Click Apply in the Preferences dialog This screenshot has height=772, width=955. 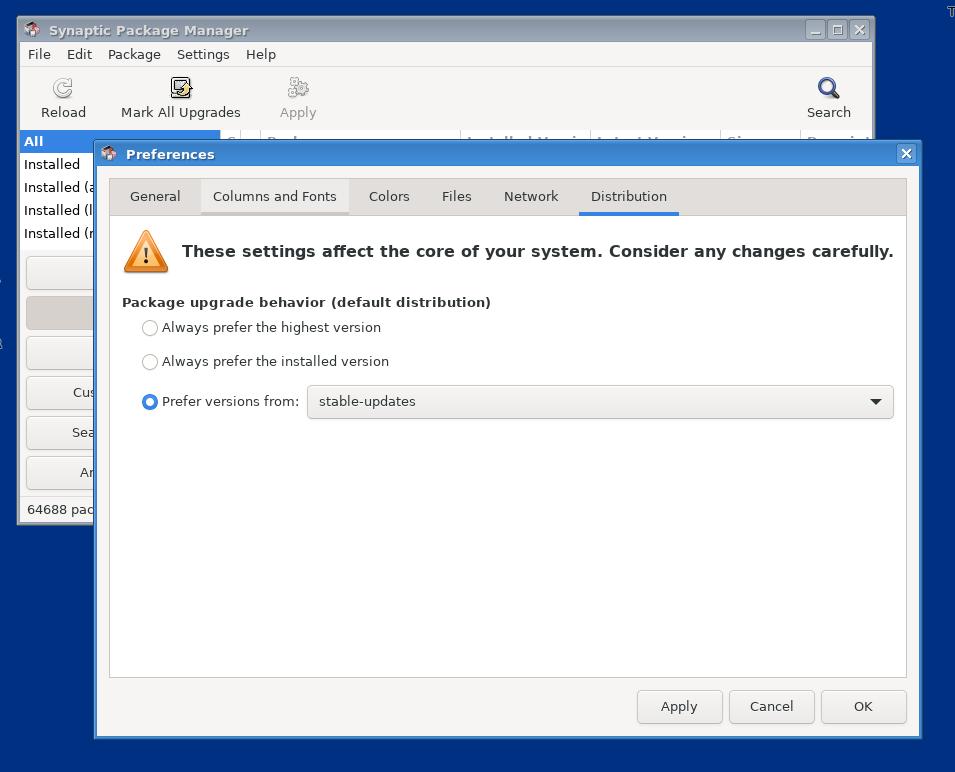click(679, 706)
